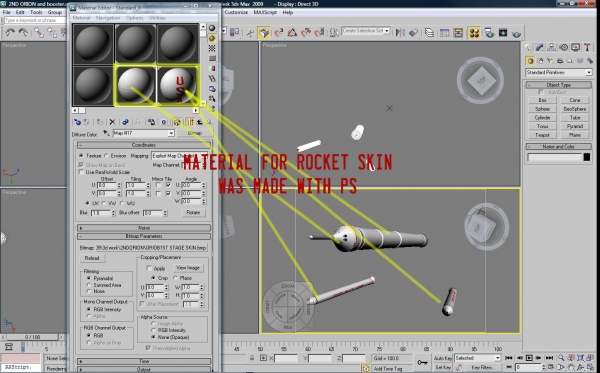Screen dimensions: 600x373
Task: Open the Display panel tab icon
Action: click(575, 47)
